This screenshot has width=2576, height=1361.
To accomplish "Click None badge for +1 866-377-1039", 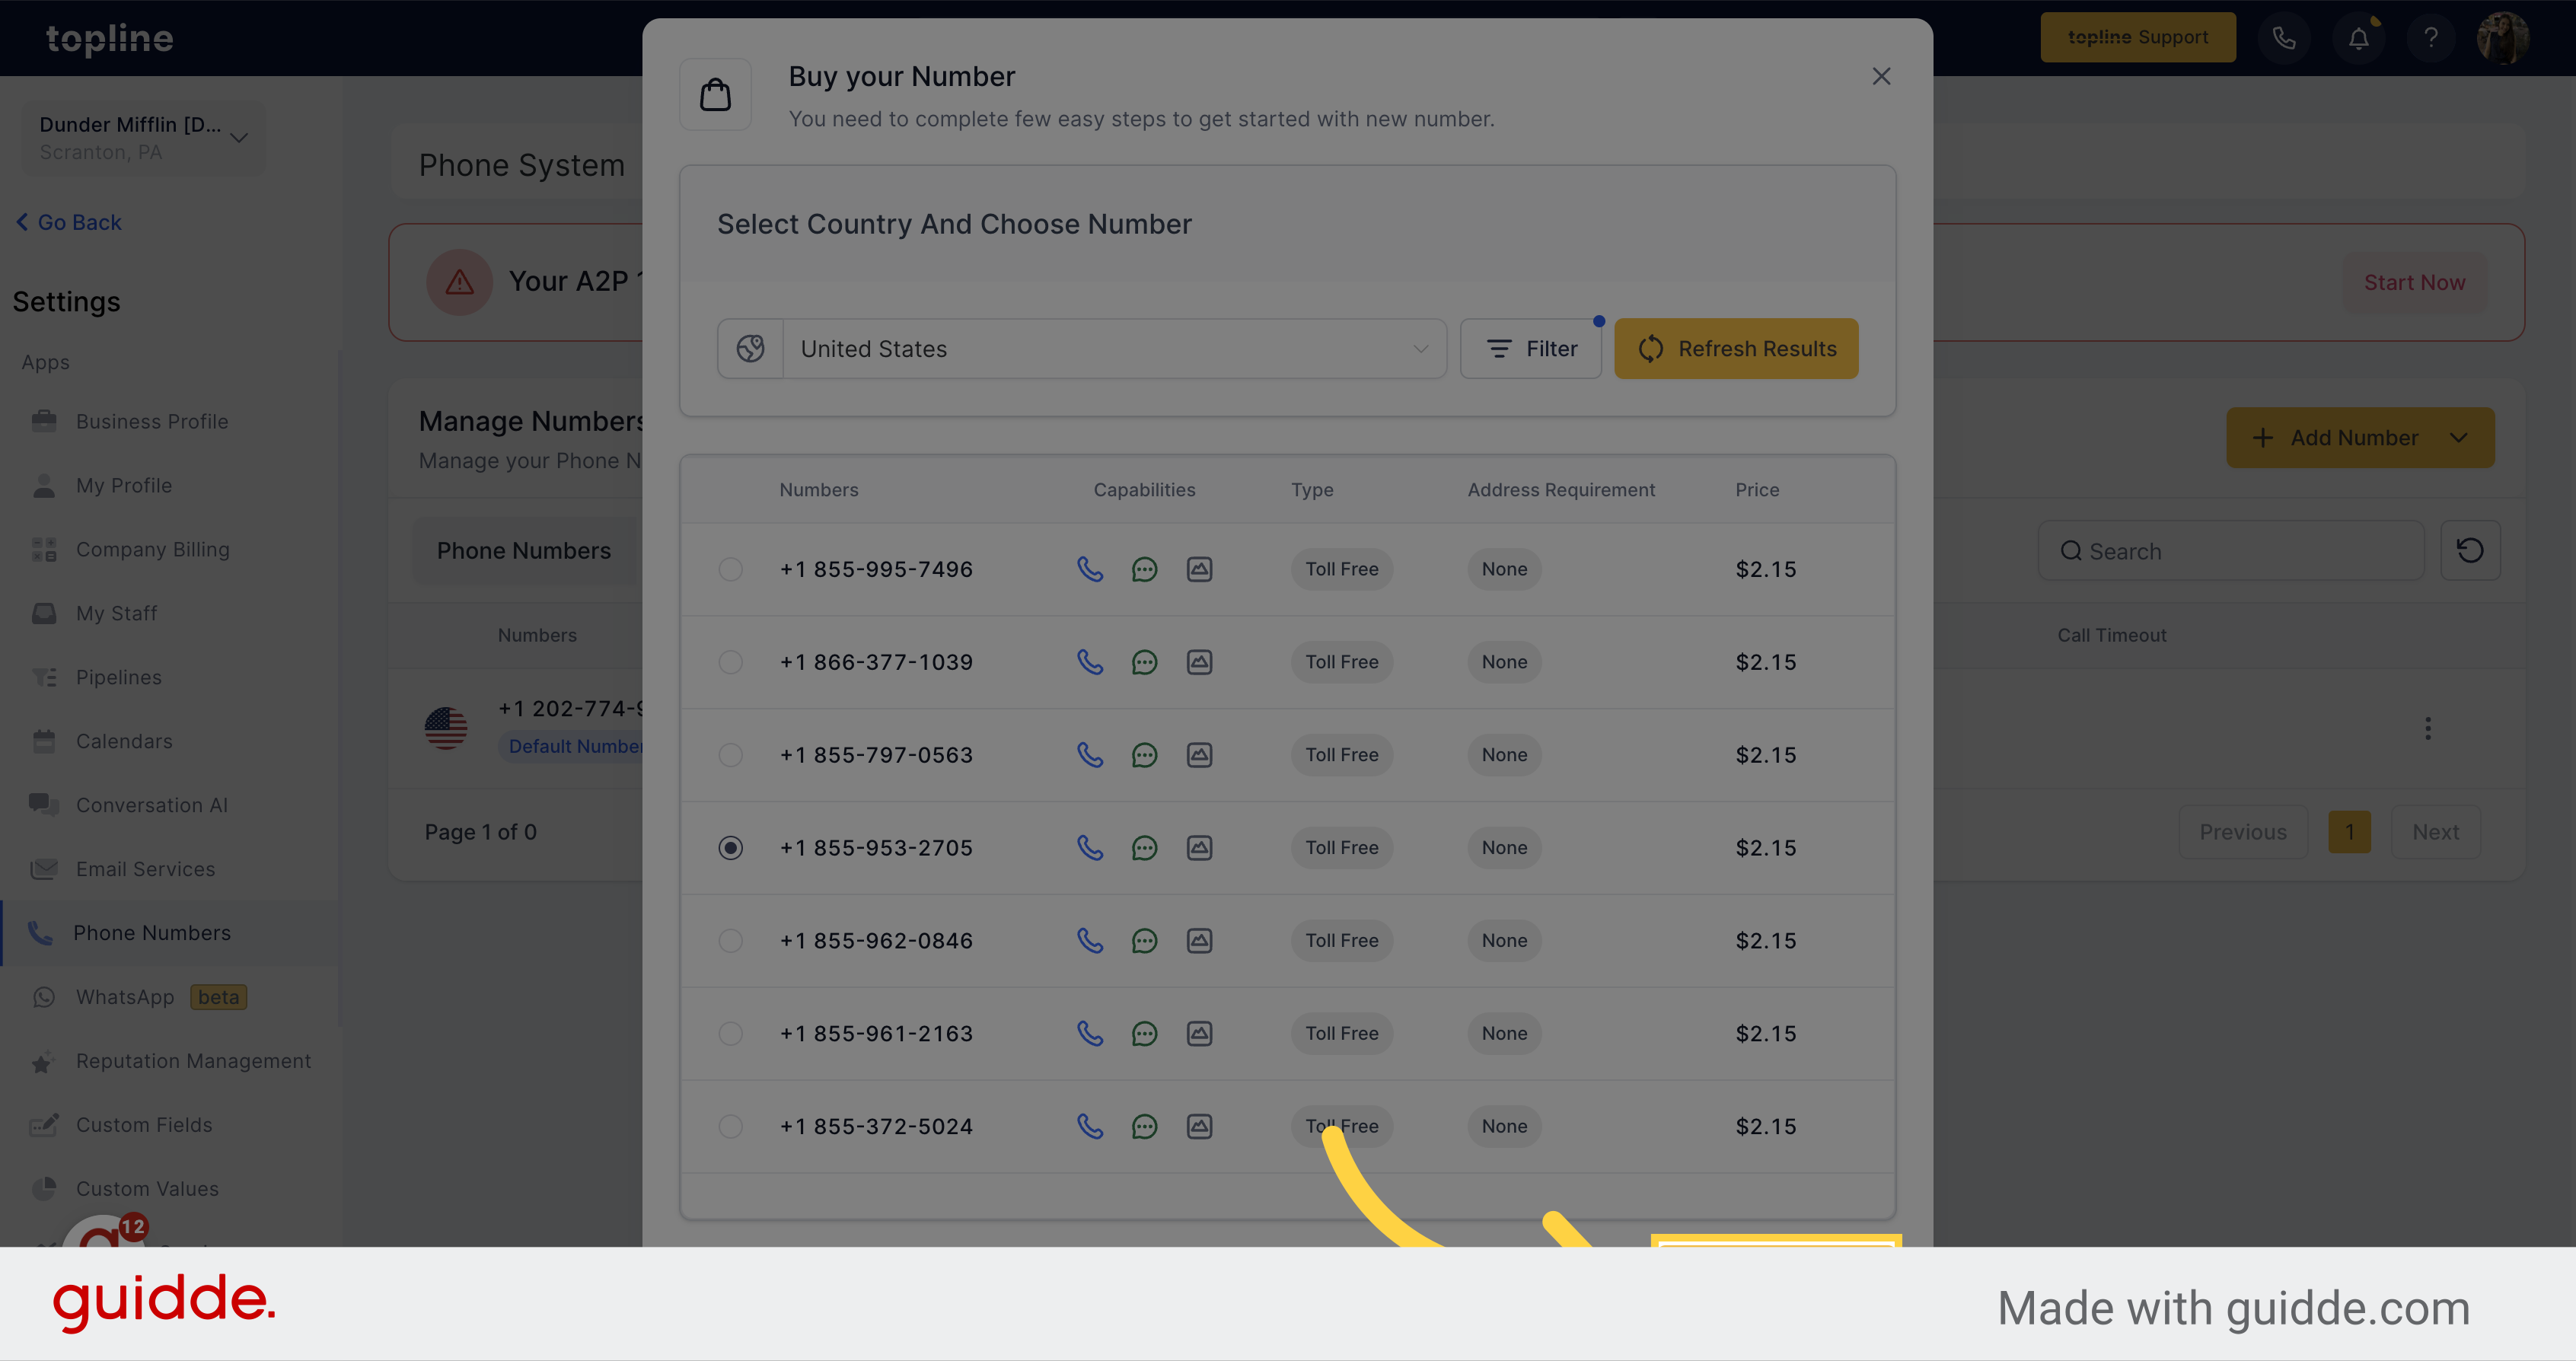I will coord(1504,662).
